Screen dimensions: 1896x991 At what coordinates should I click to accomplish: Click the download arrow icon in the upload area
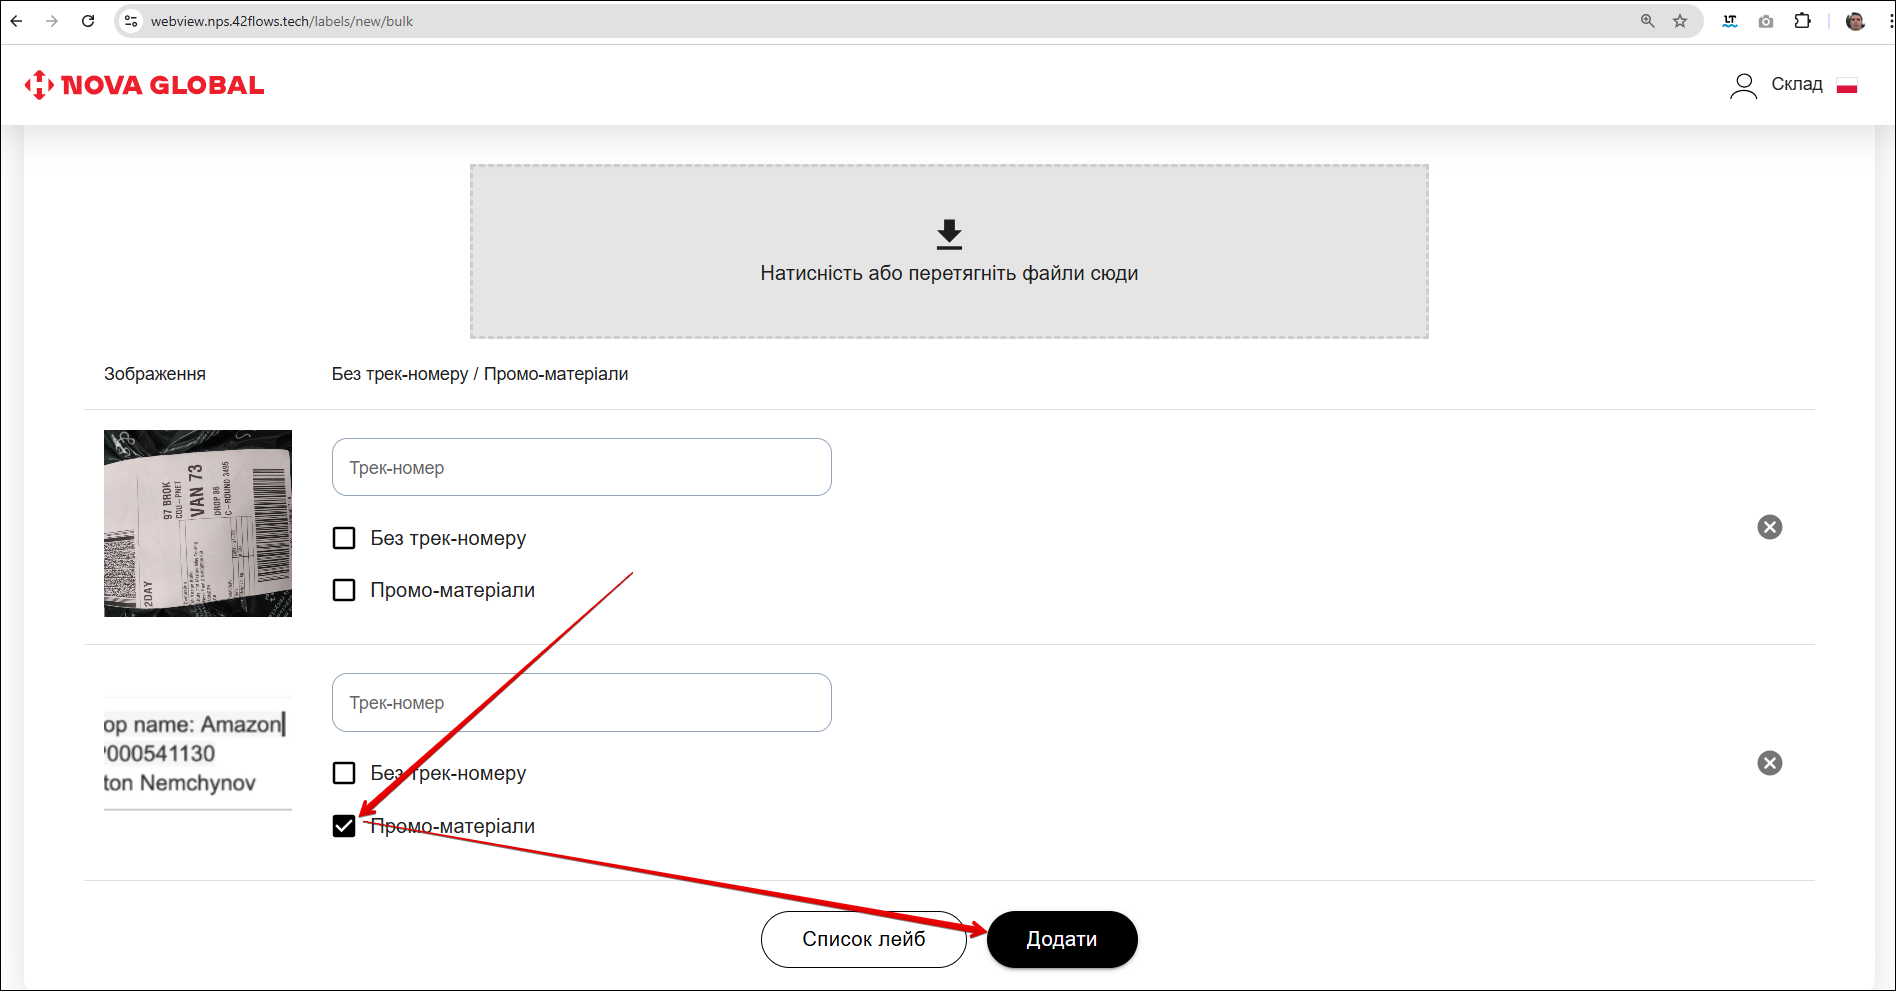tap(949, 235)
